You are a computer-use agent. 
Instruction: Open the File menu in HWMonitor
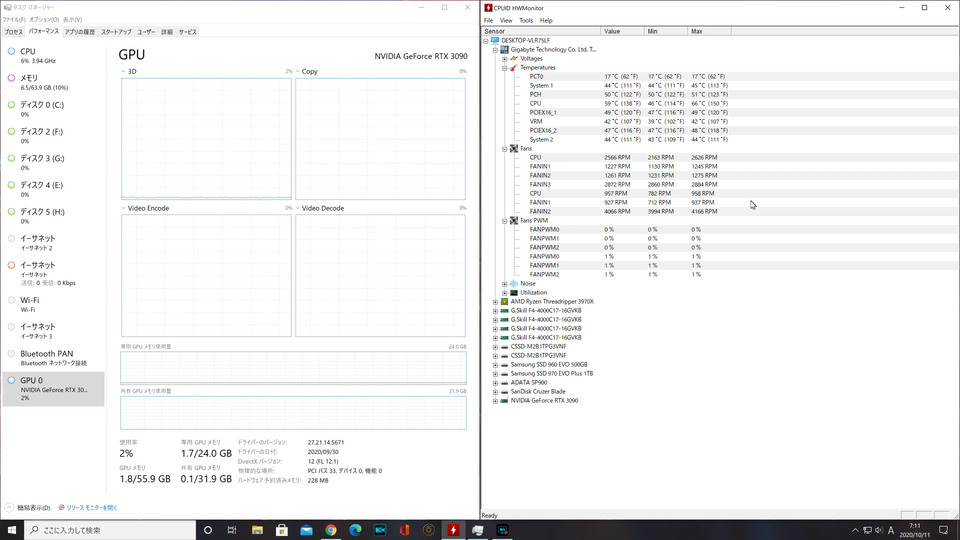[489, 20]
